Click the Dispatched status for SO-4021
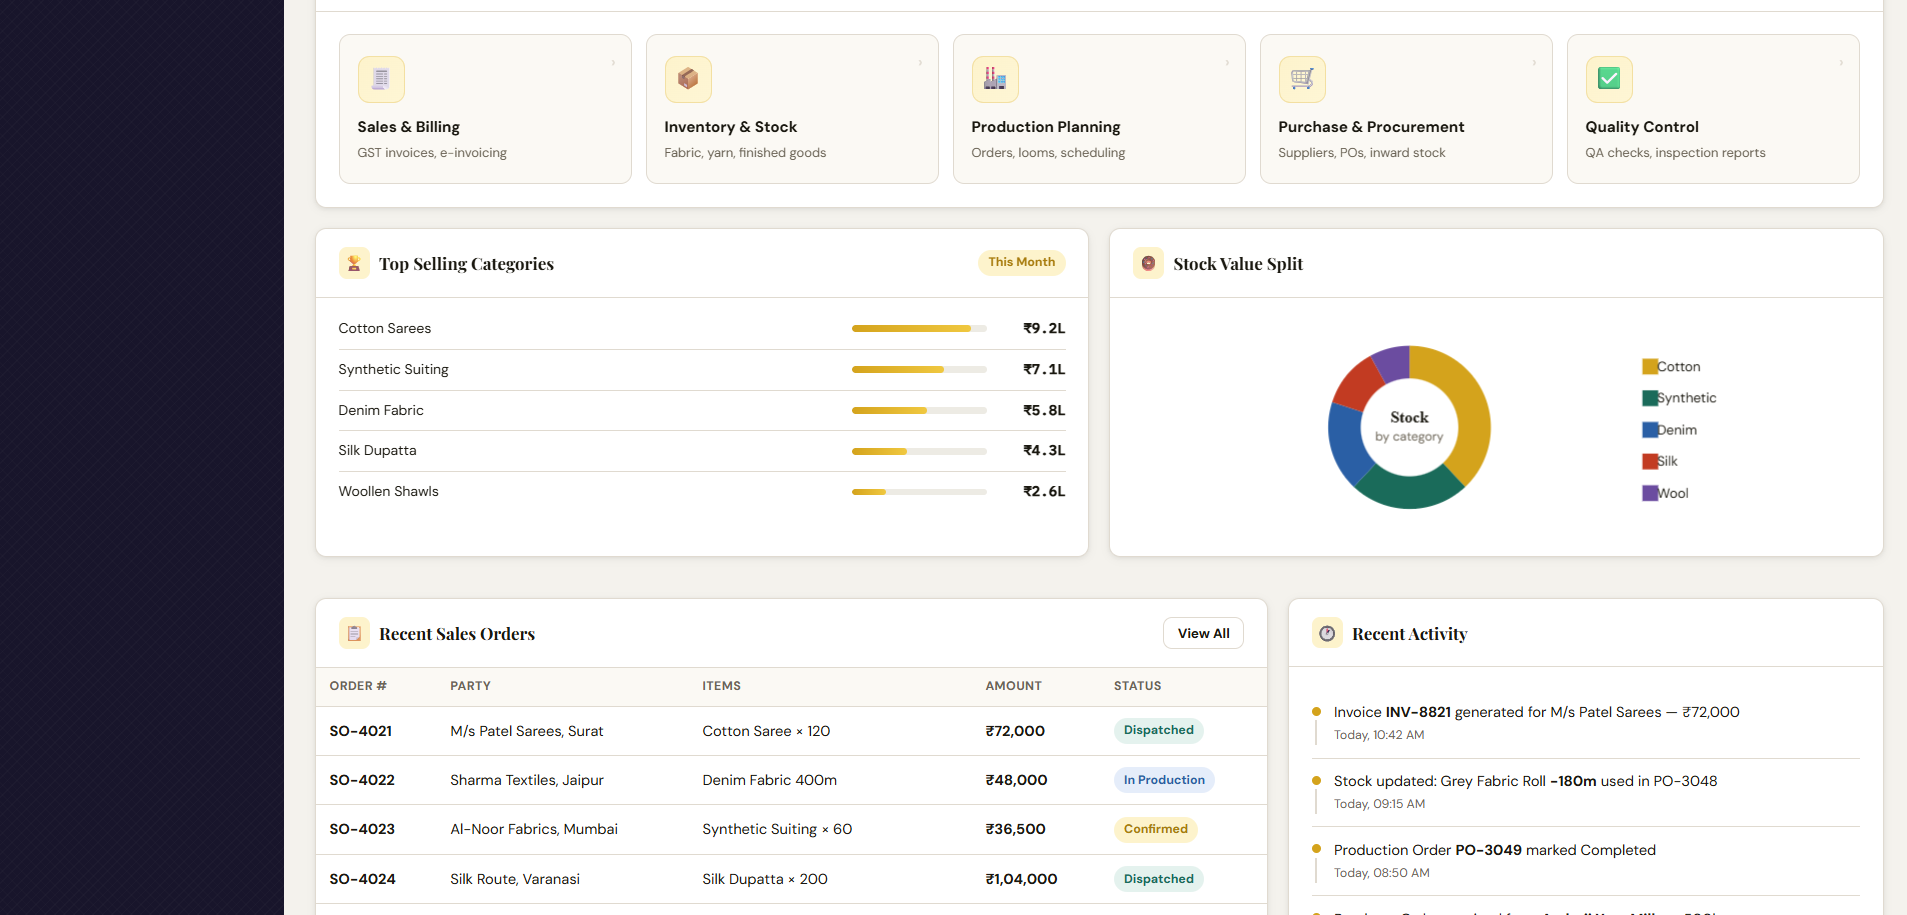Image resolution: width=1907 pixels, height=915 pixels. click(x=1158, y=730)
